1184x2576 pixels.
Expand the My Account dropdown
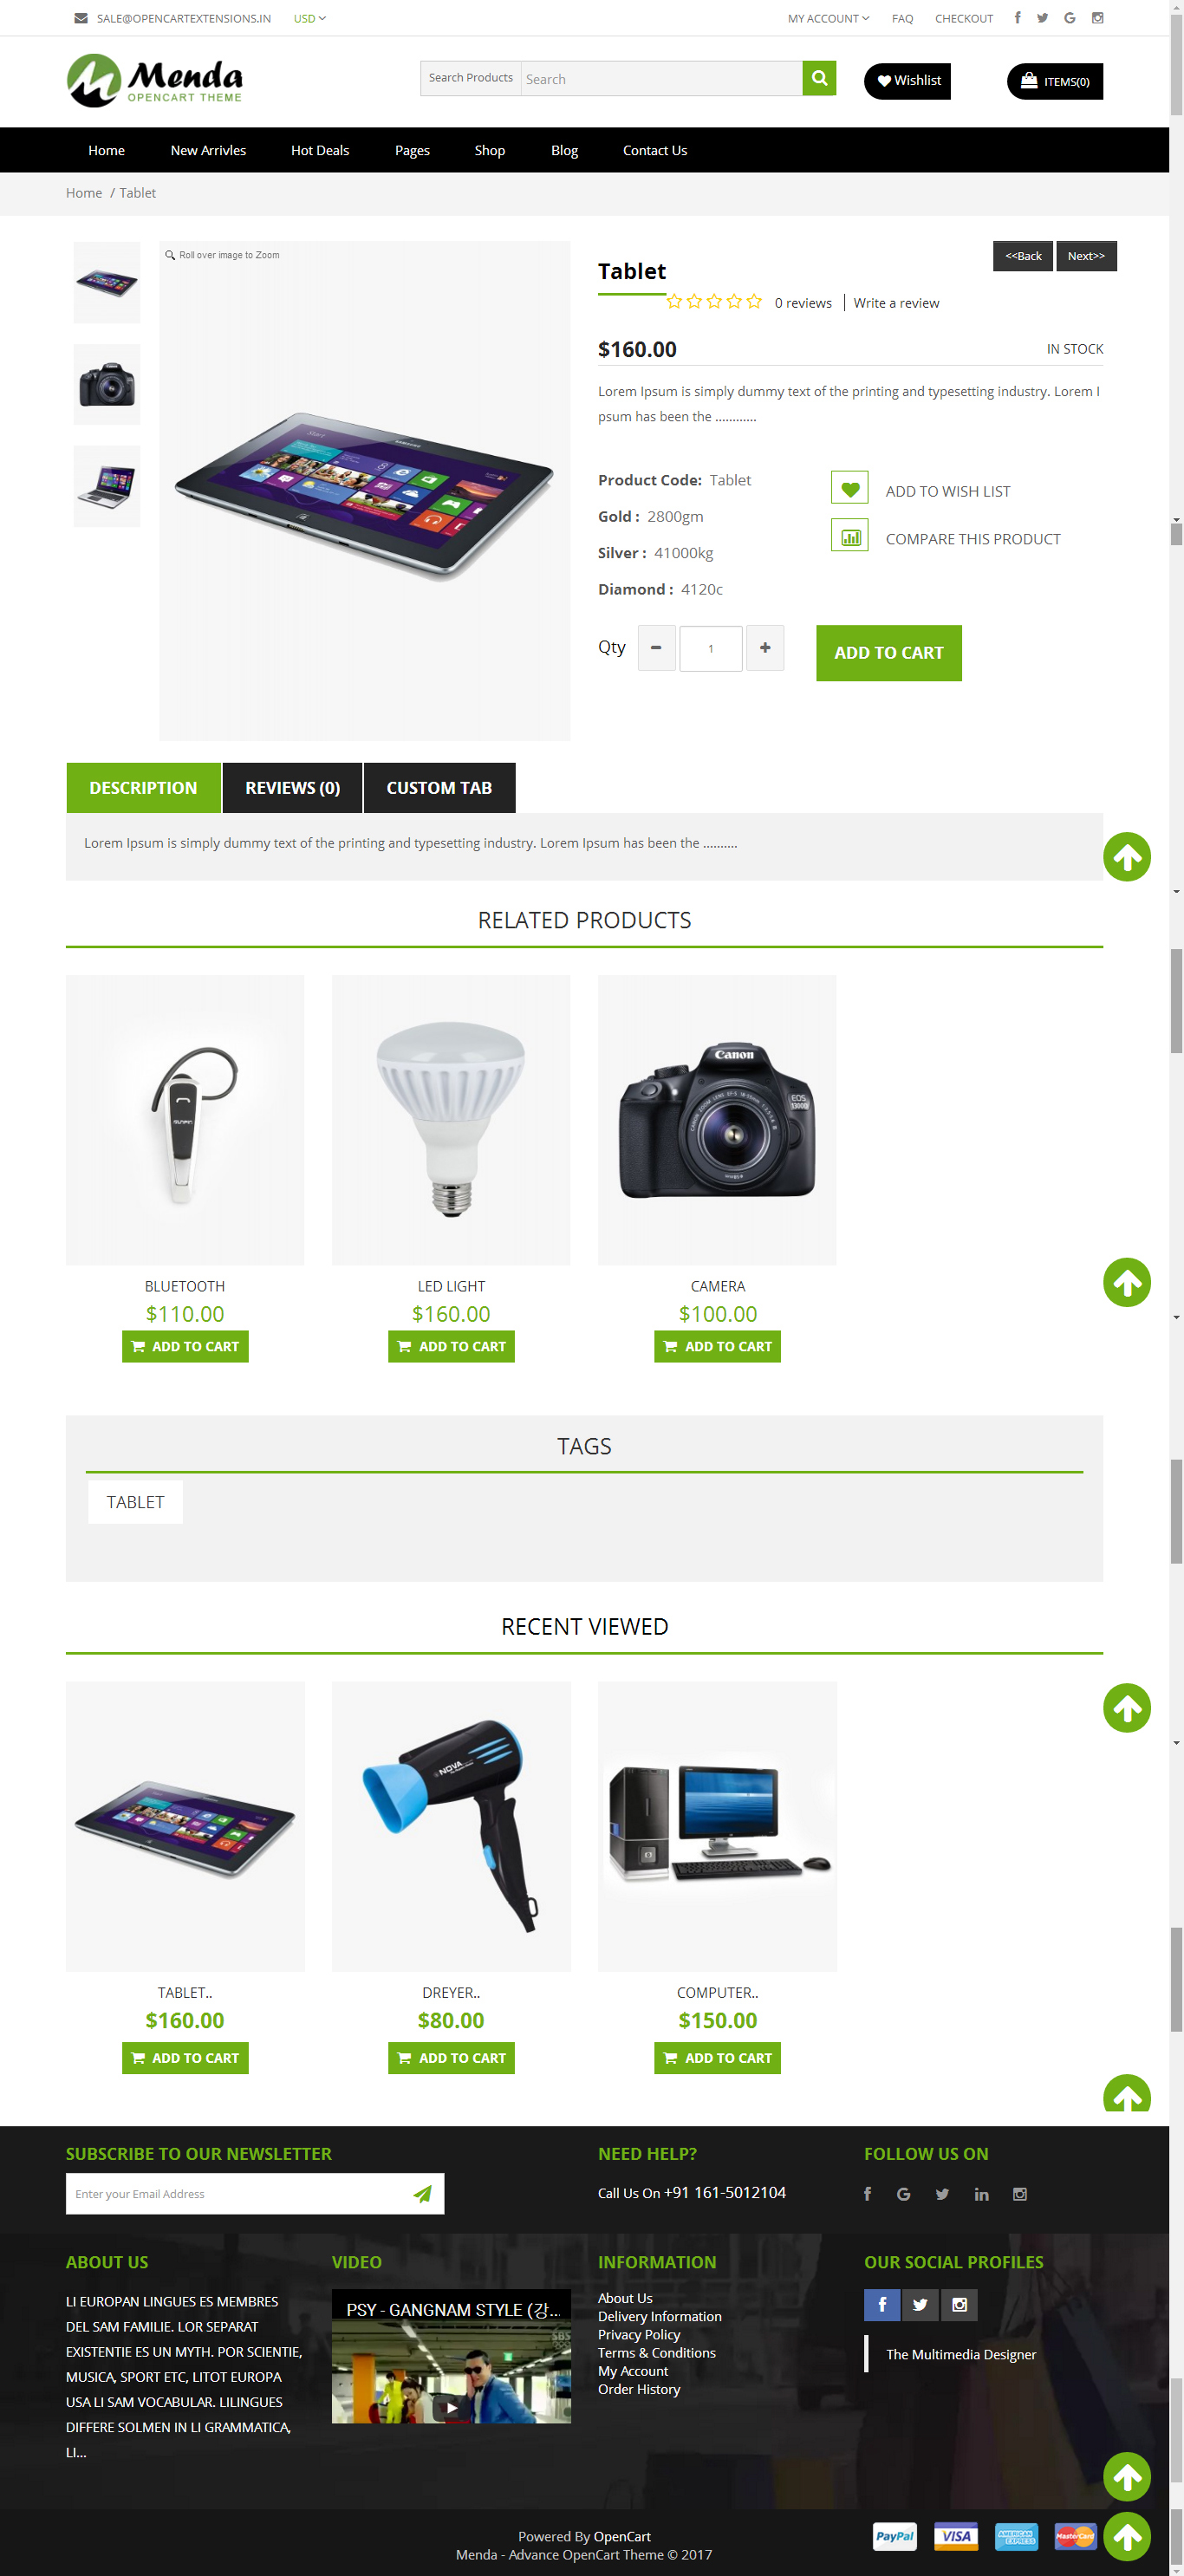828,18
